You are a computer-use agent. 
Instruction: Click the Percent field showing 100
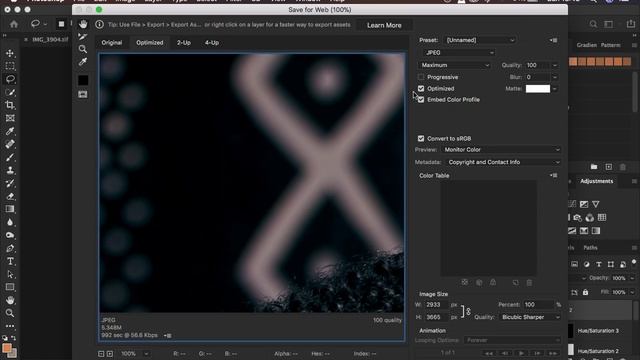point(538,304)
